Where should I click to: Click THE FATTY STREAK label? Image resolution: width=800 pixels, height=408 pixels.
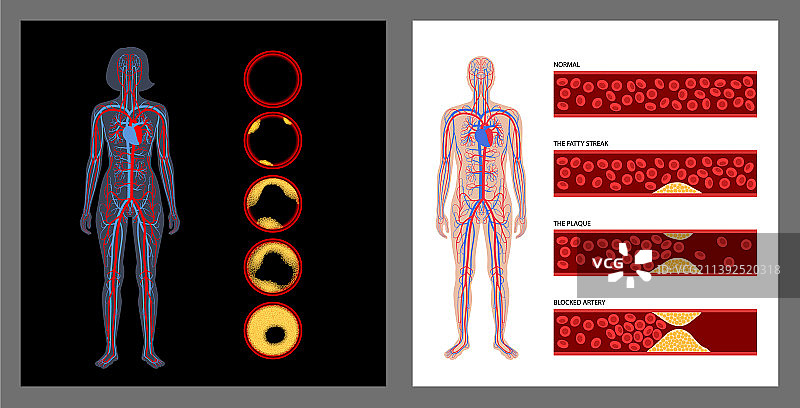point(581,144)
